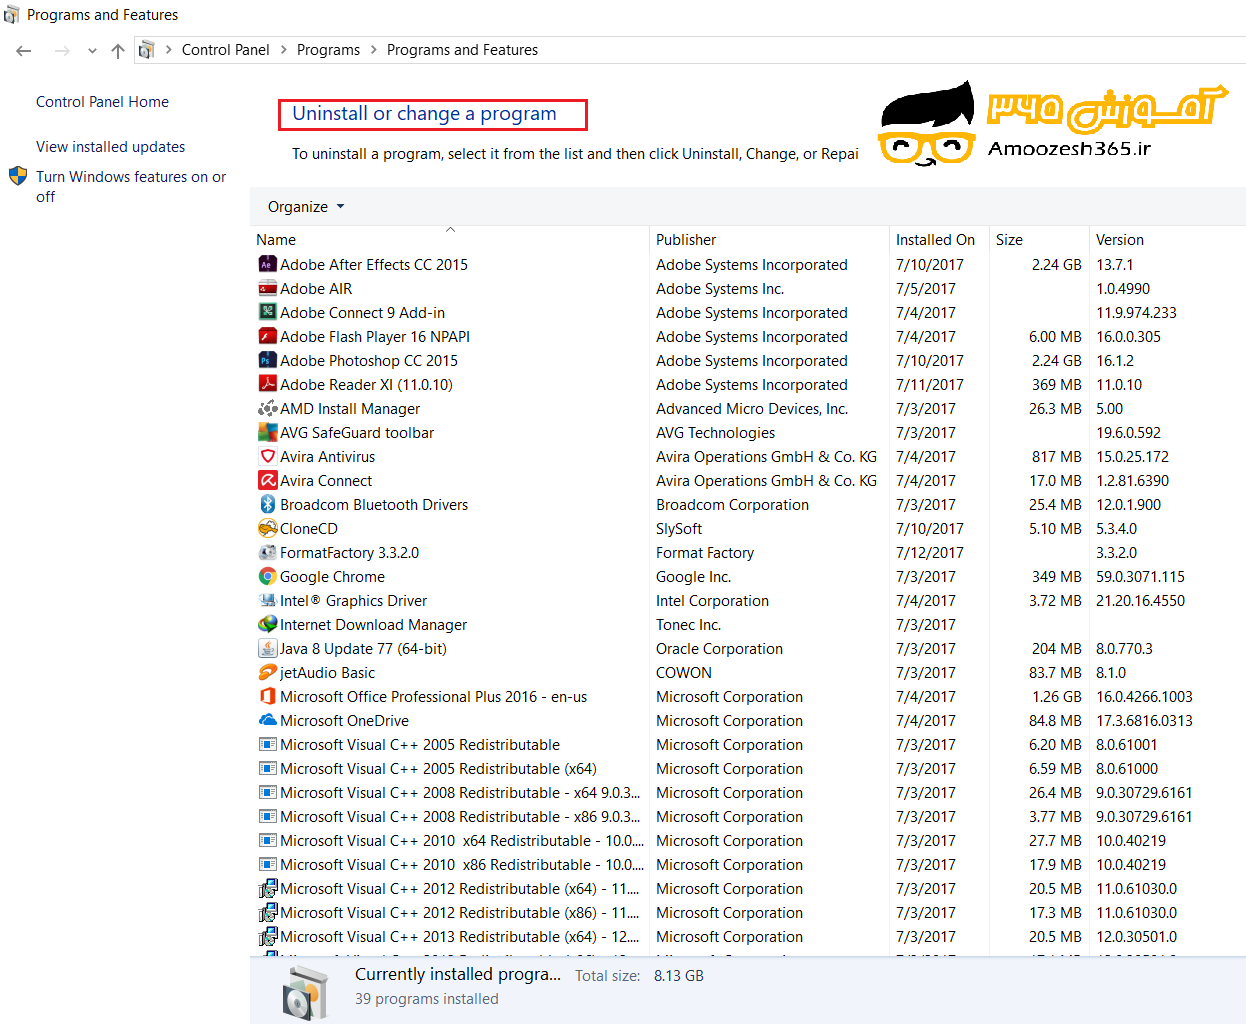
Task: Click the Adobe Reader XI icon
Action: [x=267, y=384]
